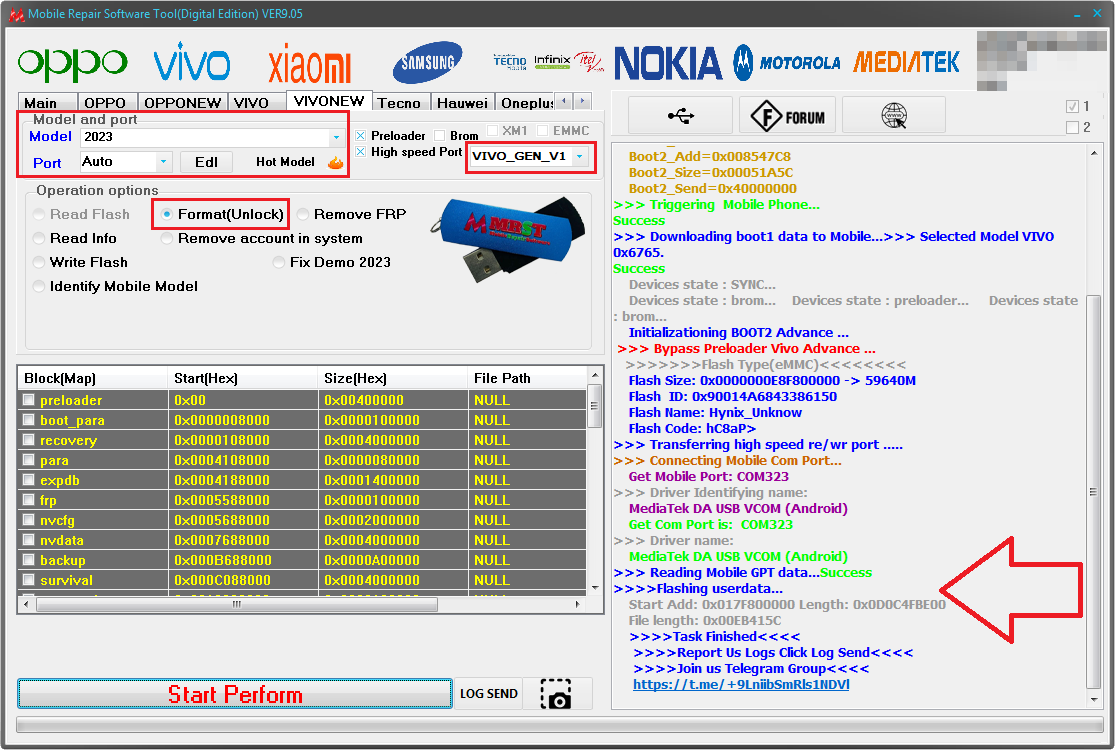Click the bottom progress bar
The width and height of the screenshot is (1115, 750).
(560, 725)
